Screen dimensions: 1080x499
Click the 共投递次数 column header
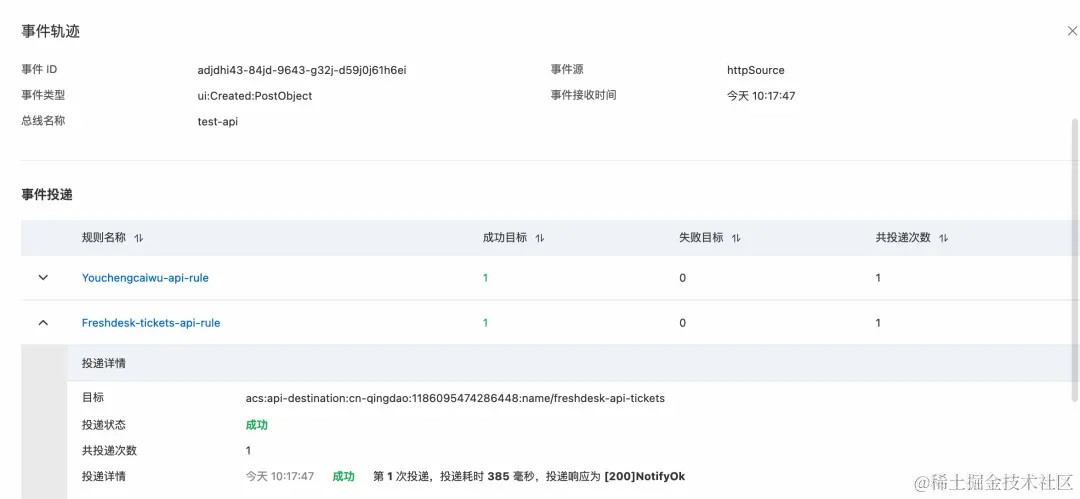click(903, 238)
